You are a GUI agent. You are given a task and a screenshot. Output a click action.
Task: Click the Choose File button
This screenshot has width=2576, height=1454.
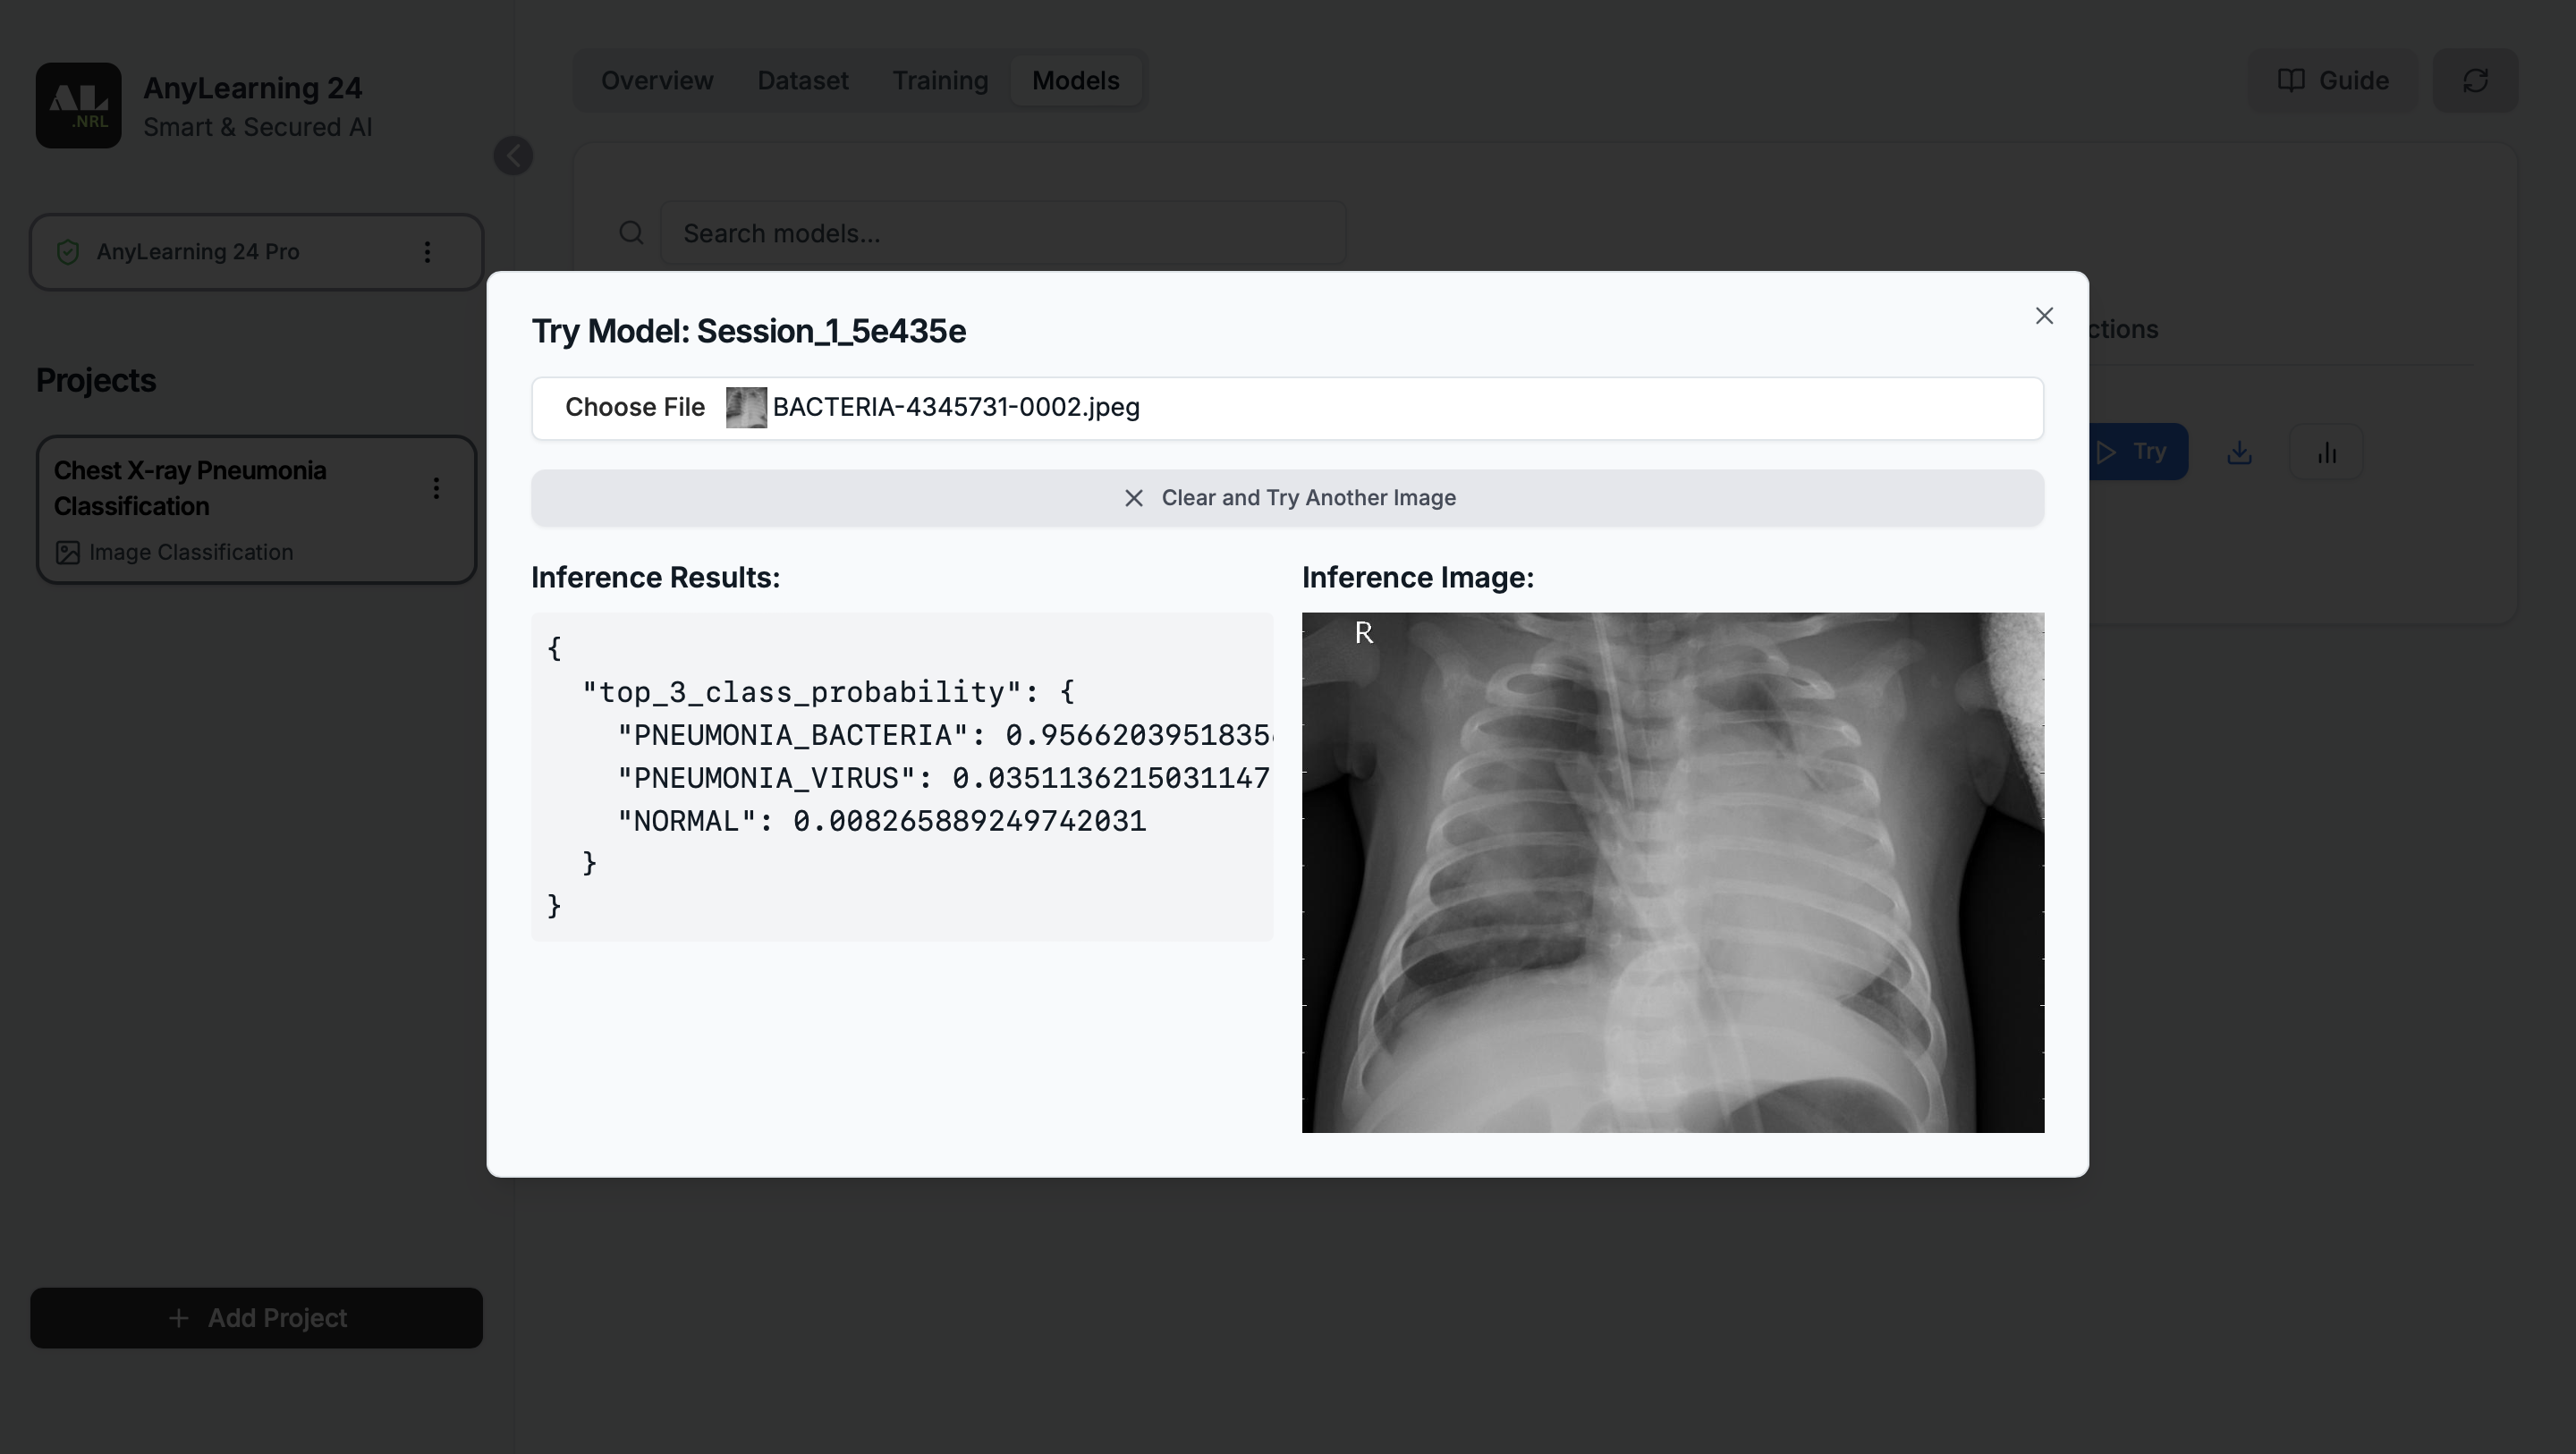pos(635,407)
